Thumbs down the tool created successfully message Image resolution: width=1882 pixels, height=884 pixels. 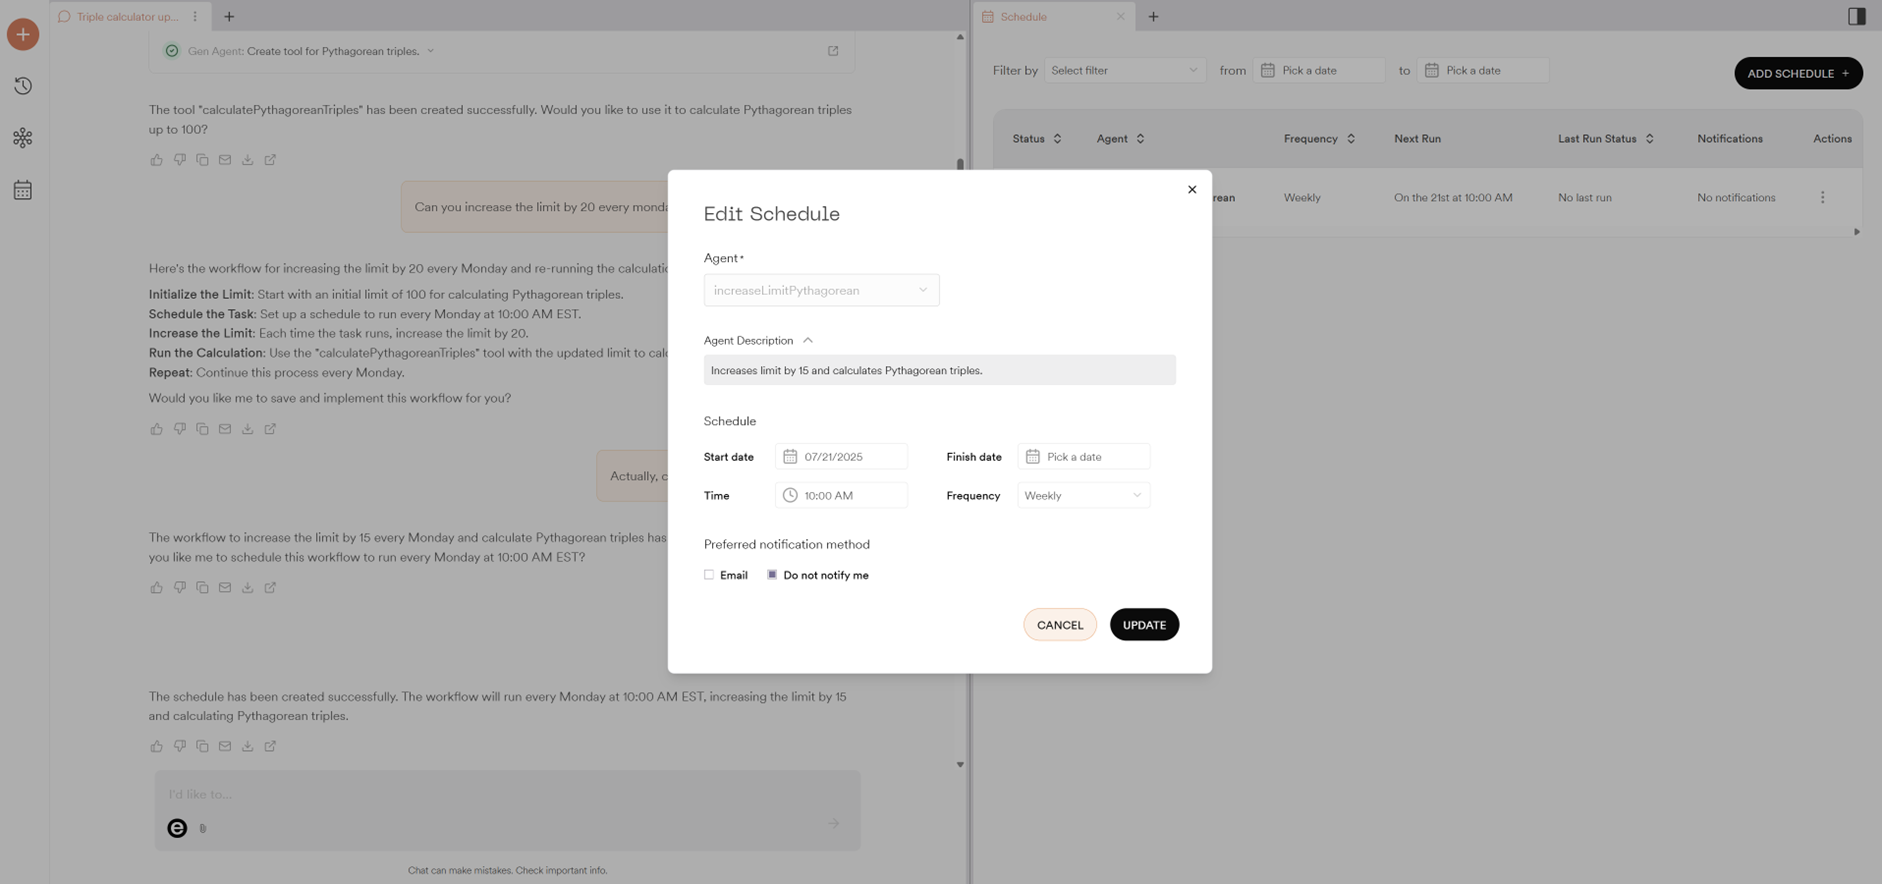(x=180, y=160)
